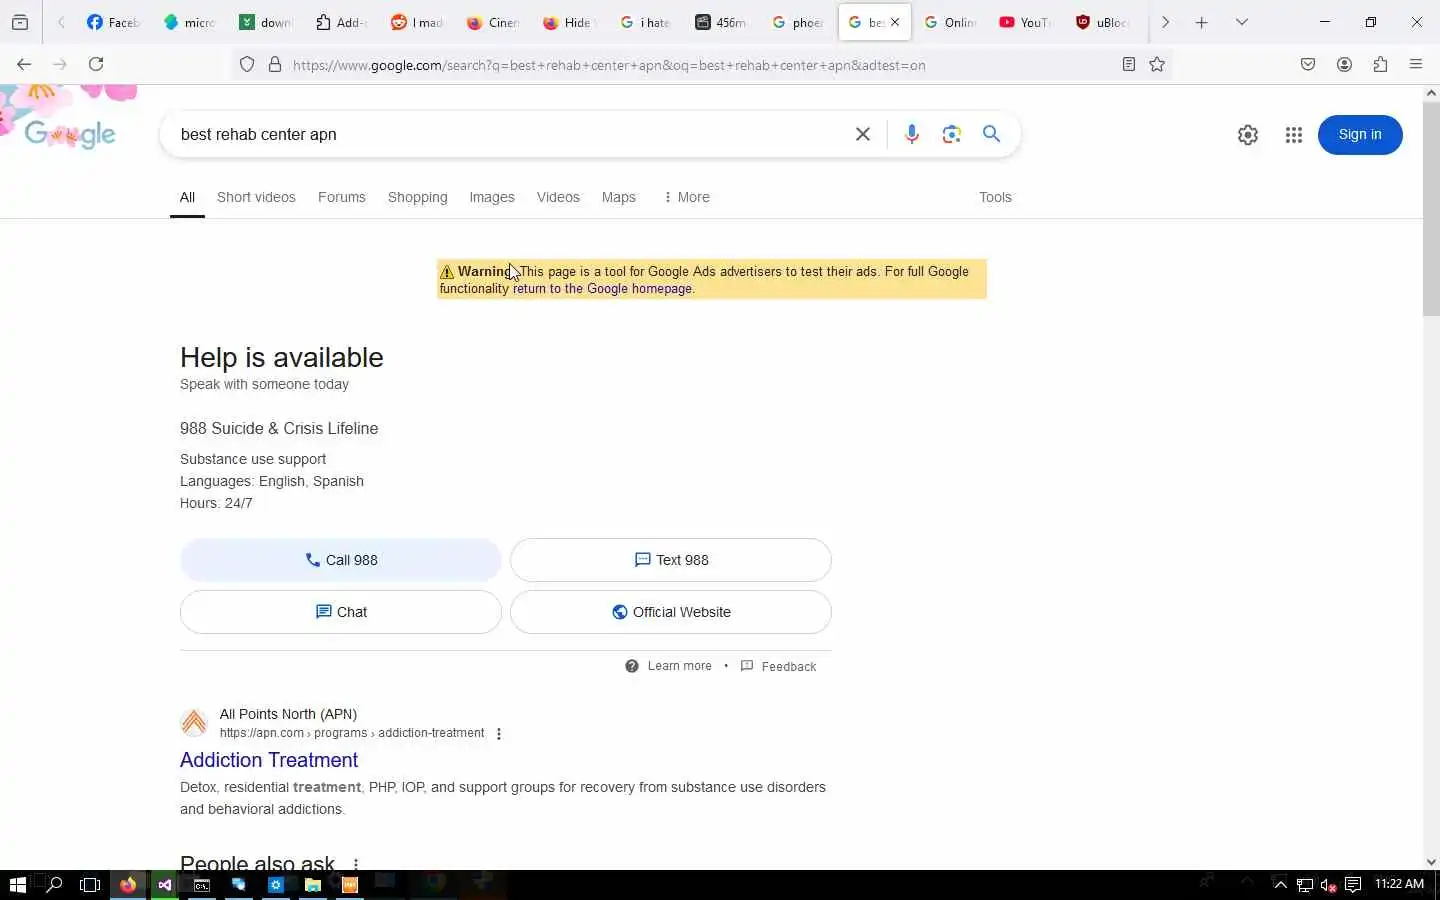
Task: Open the Visual Studio taskbar icon
Action: pyautogui.click(x=165, y=884)
